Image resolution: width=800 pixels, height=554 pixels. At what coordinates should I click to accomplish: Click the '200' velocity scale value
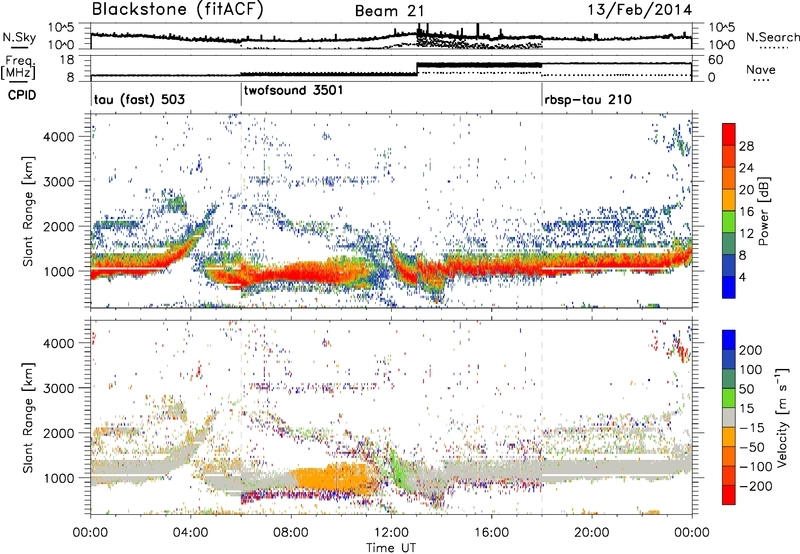[x=751, y=350]
